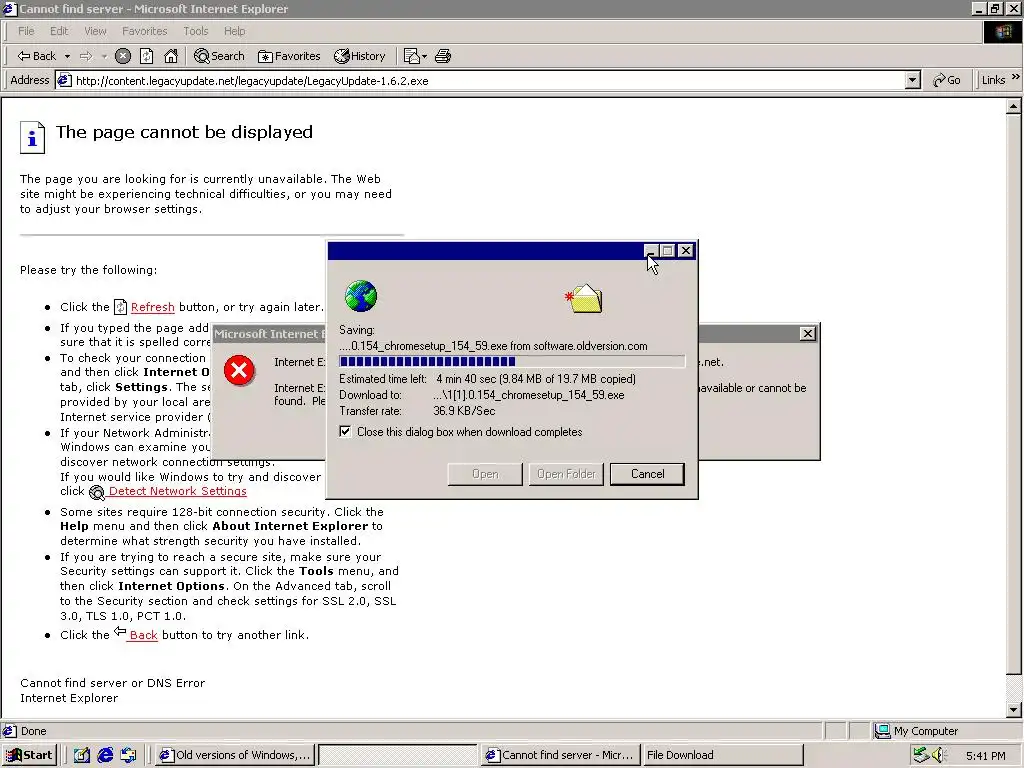This screenshot has width=1024, height=768.
Task: Click the Done status bar text
Action: [33, 731]
